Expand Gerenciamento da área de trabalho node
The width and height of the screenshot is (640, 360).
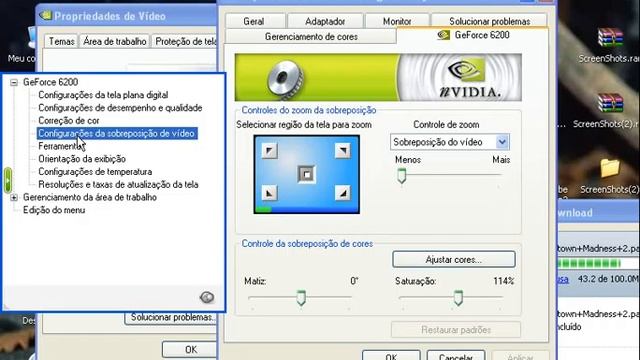[x=14, y=198]
